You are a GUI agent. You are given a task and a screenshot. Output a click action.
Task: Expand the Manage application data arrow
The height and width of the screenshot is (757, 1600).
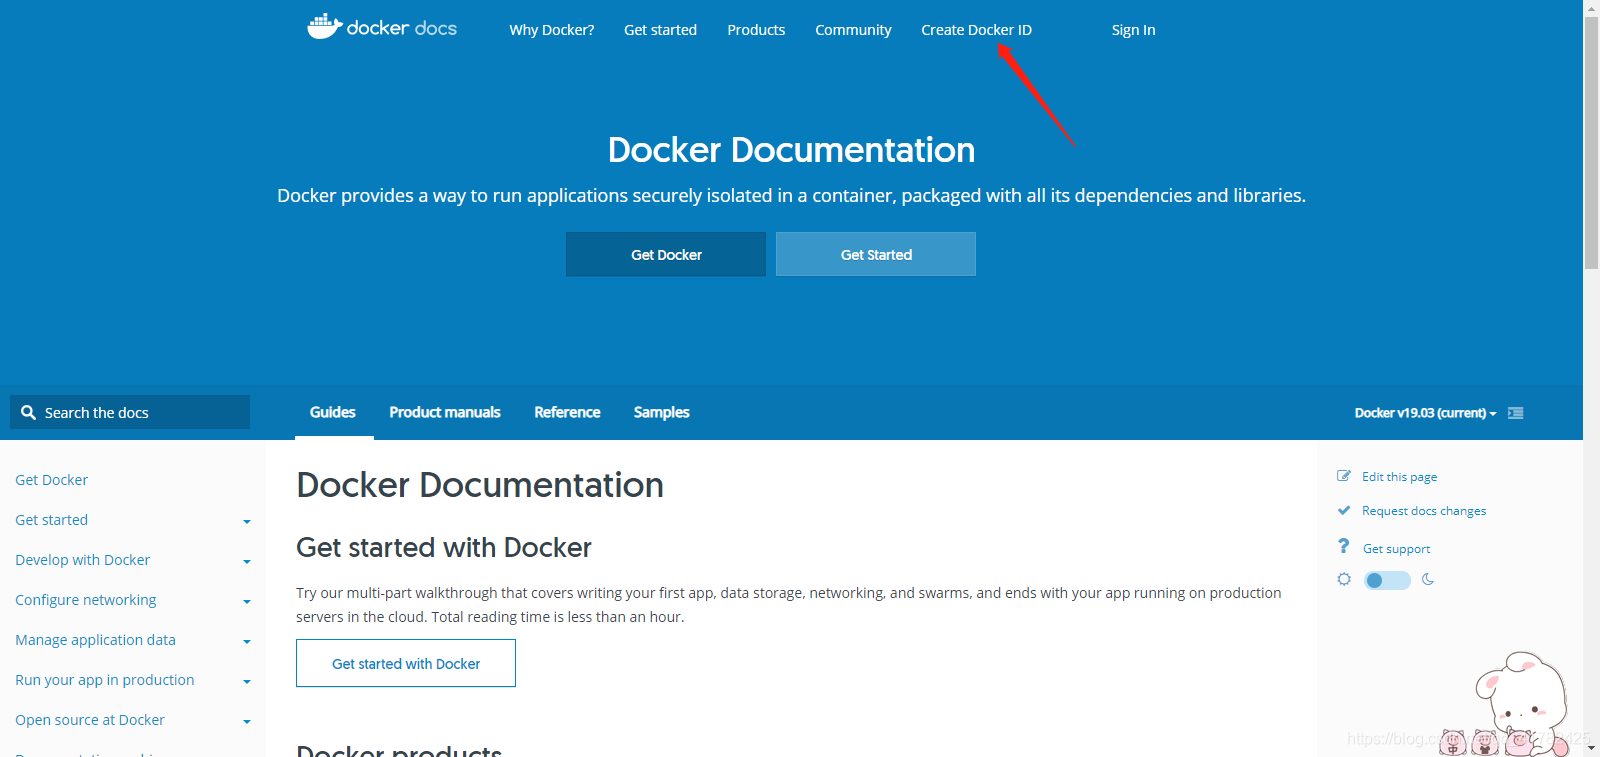point(247,642)
